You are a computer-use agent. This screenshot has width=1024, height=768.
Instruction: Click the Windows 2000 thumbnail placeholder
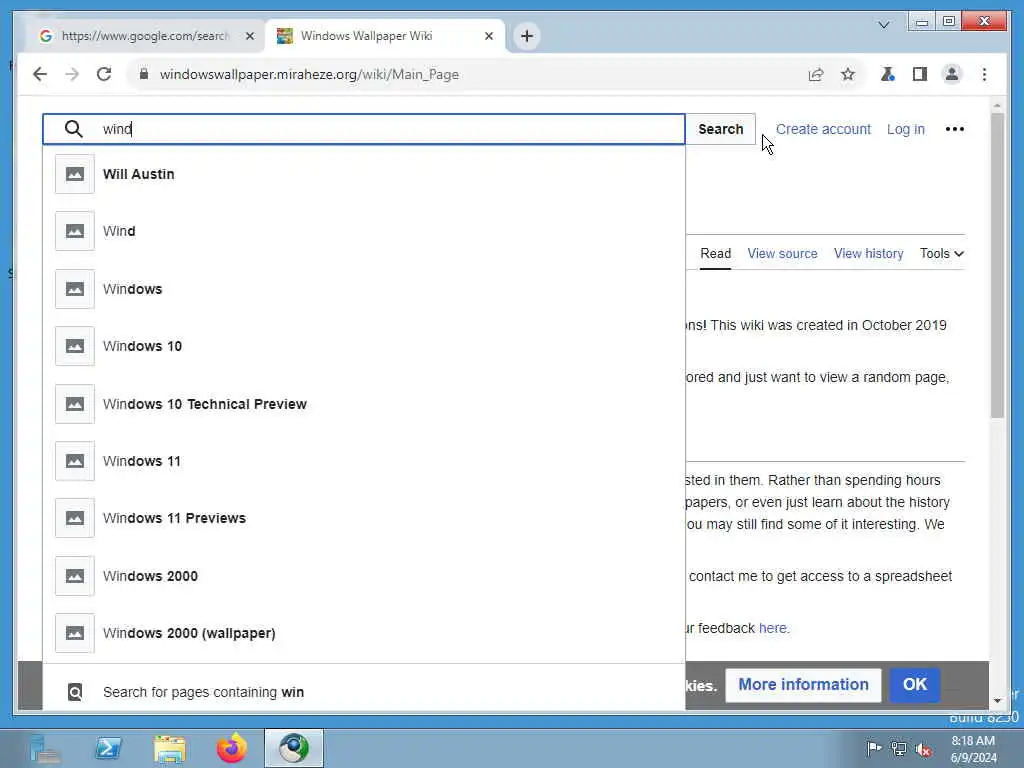(74, 575)
